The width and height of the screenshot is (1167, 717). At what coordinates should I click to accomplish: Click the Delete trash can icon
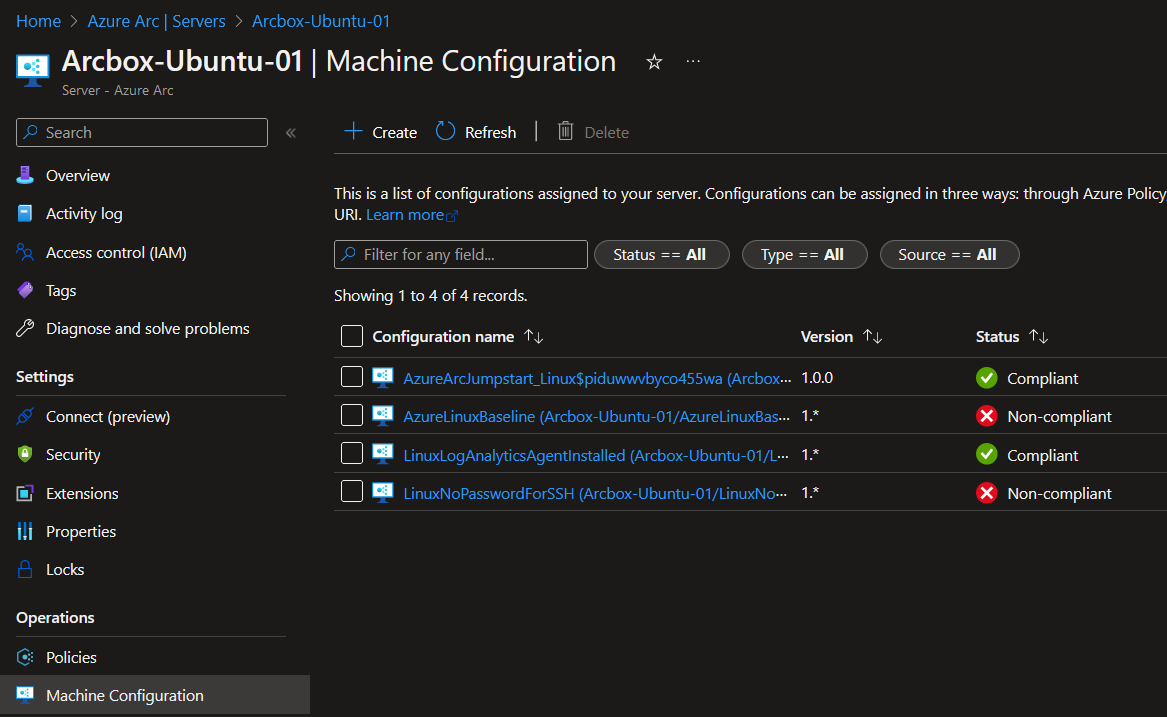[x=566, y=131]
